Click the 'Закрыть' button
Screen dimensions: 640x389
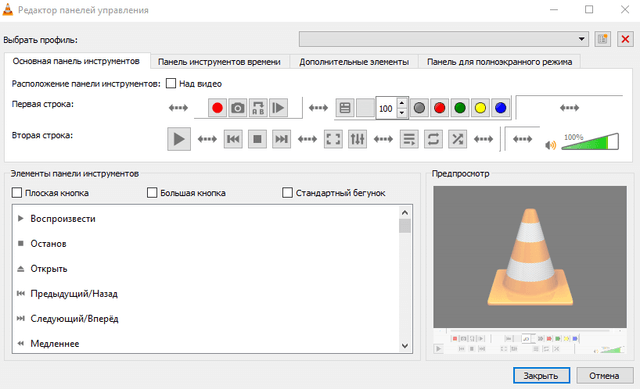(541, 376)
